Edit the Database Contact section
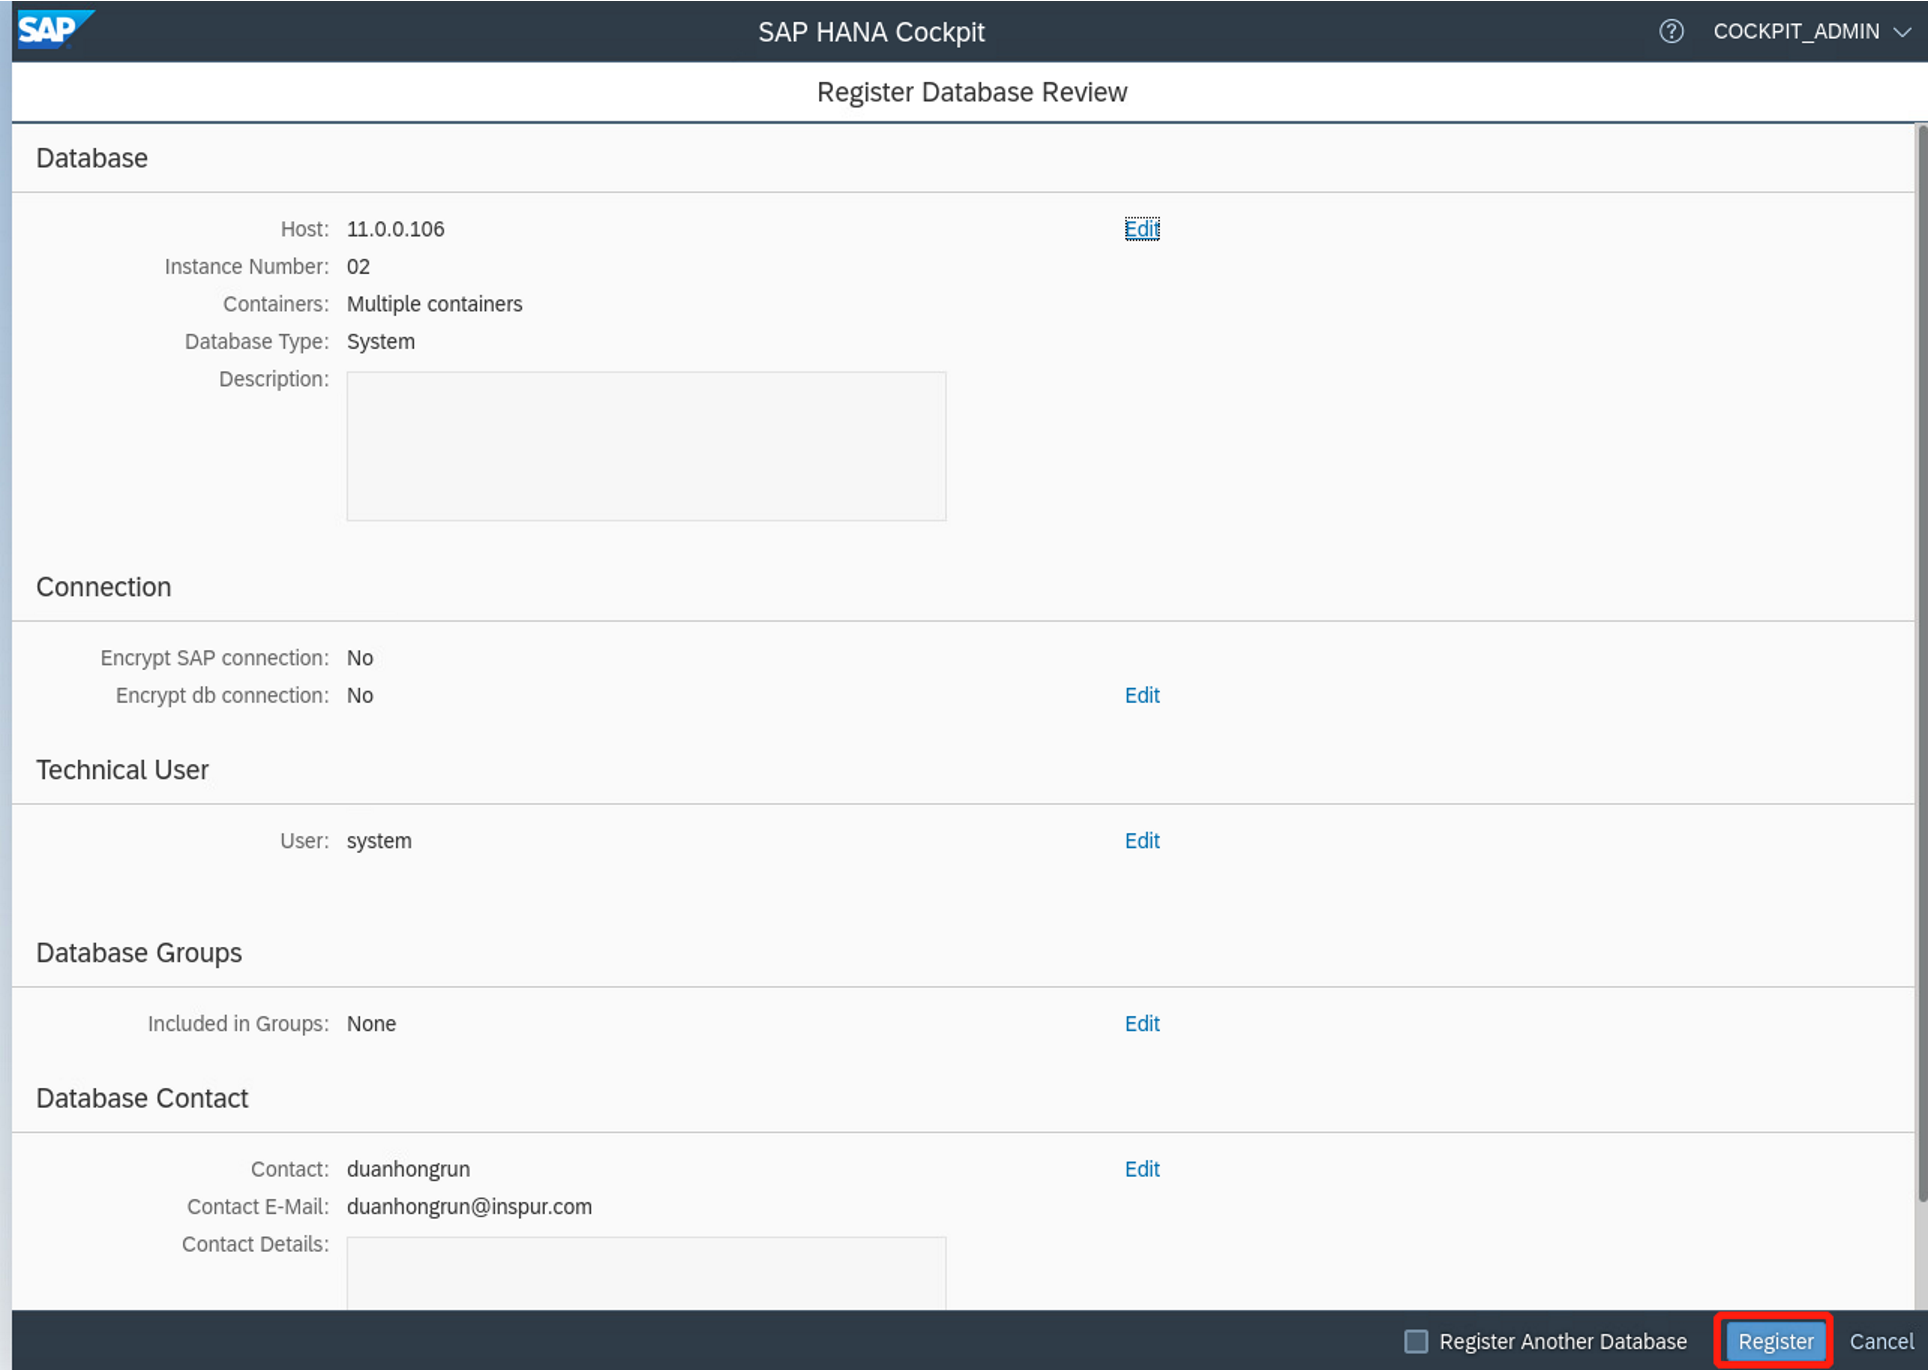This screenshot has height=1370, width=1928. 1141,1169
